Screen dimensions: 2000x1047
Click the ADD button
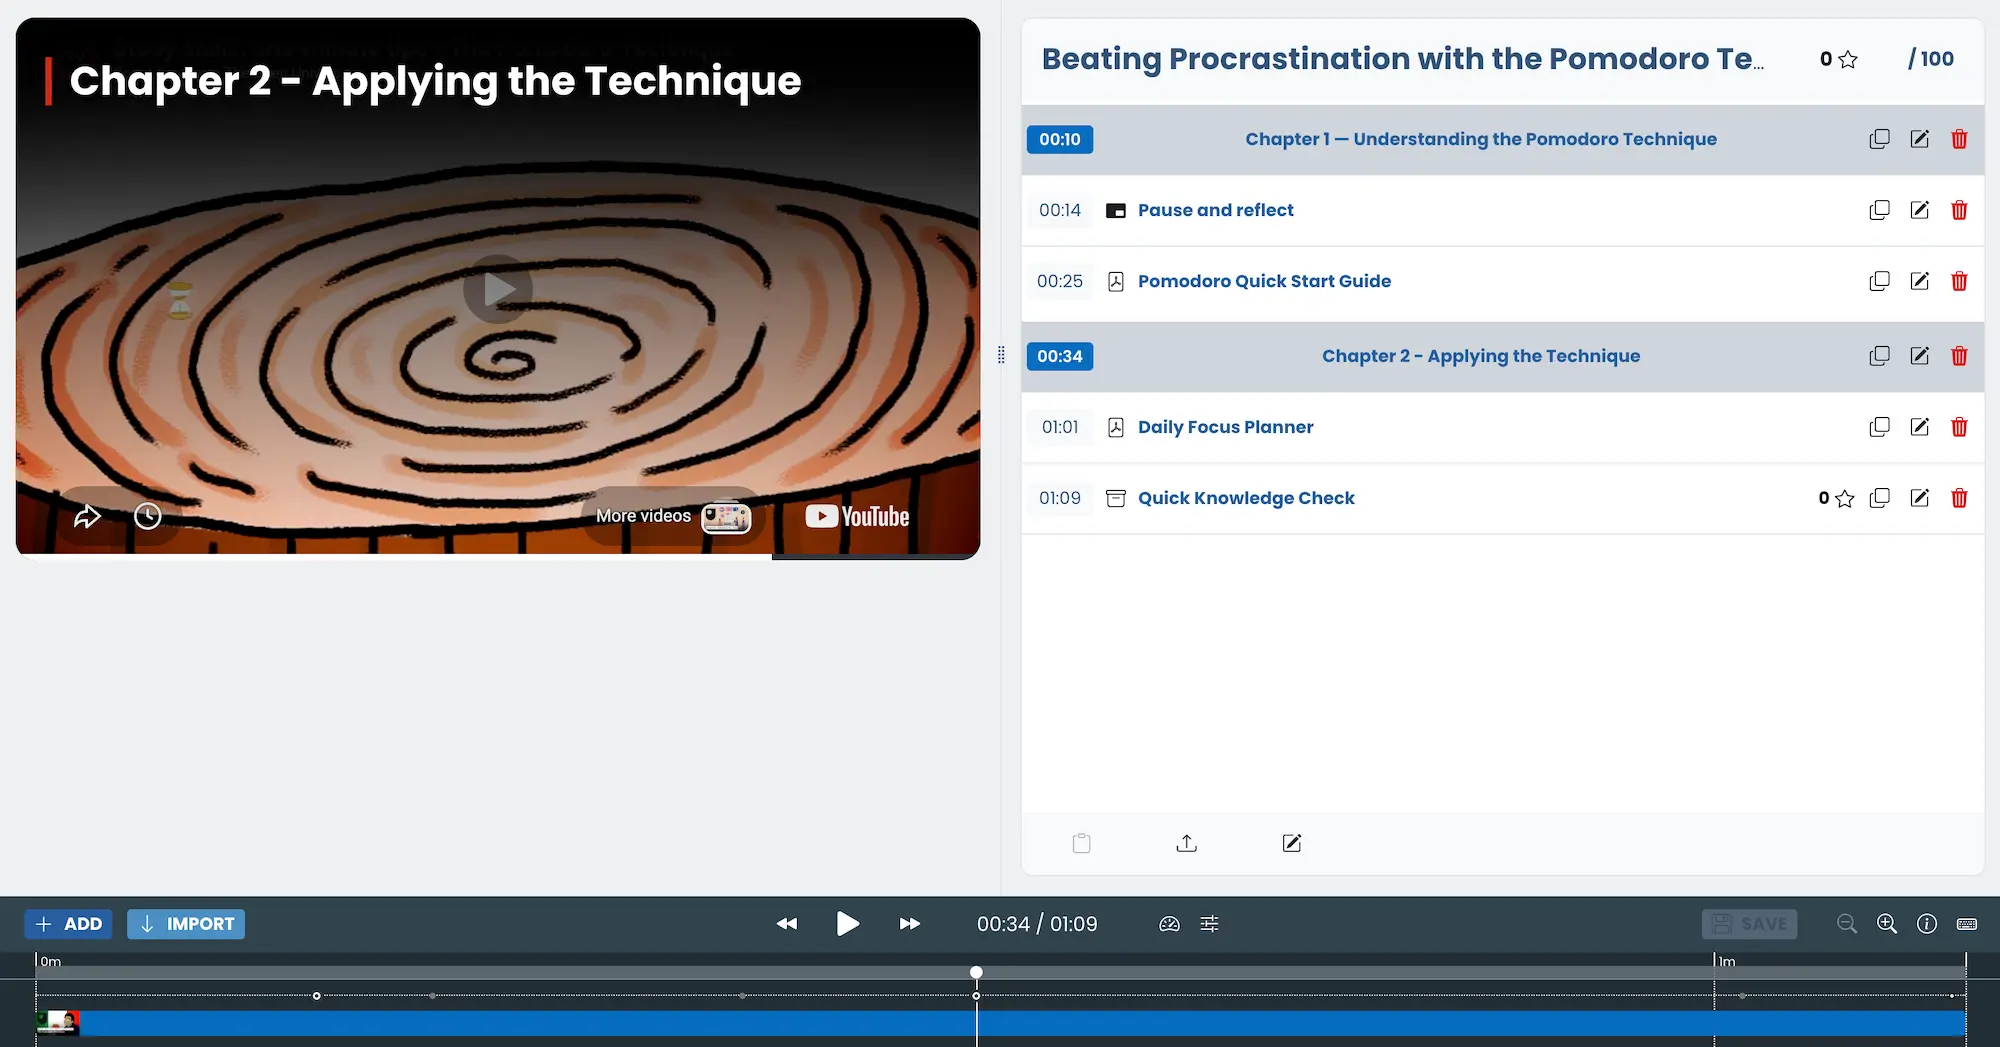click(68, 924)
